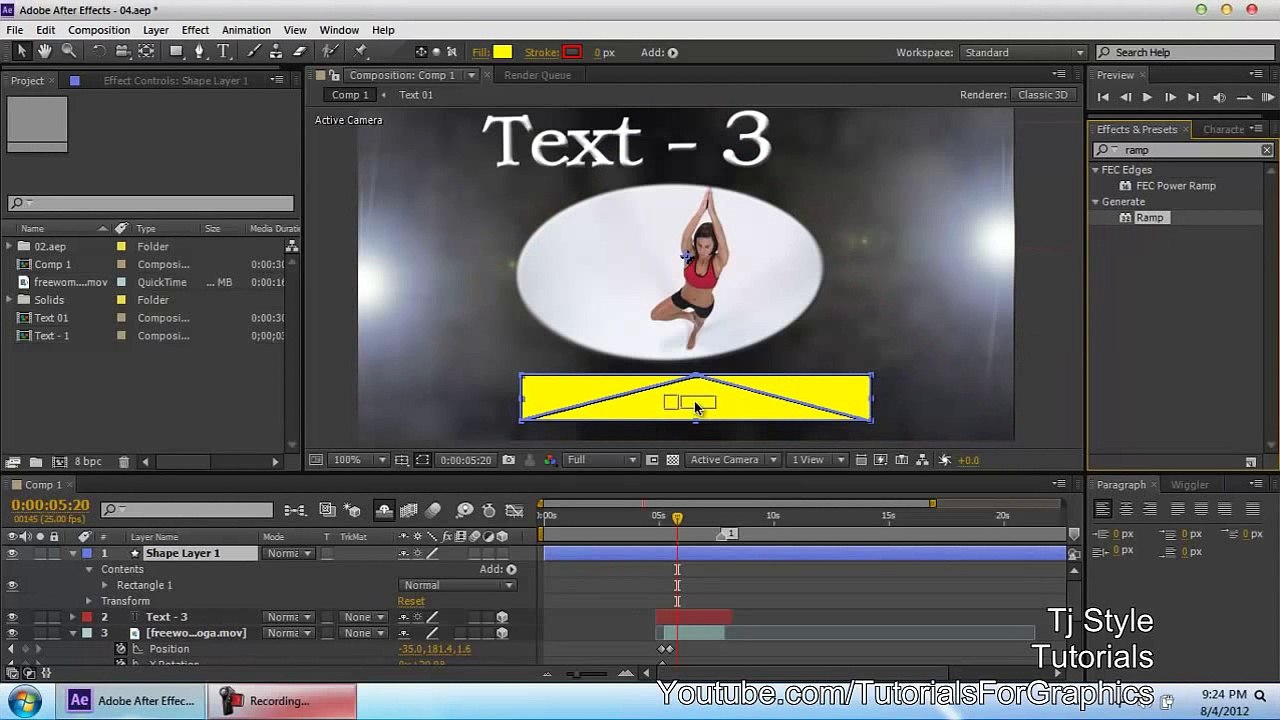This screenshot has height=720, width=1280.
Task: Switch to the Wiggler panel tab
Action: (1190, 485)
